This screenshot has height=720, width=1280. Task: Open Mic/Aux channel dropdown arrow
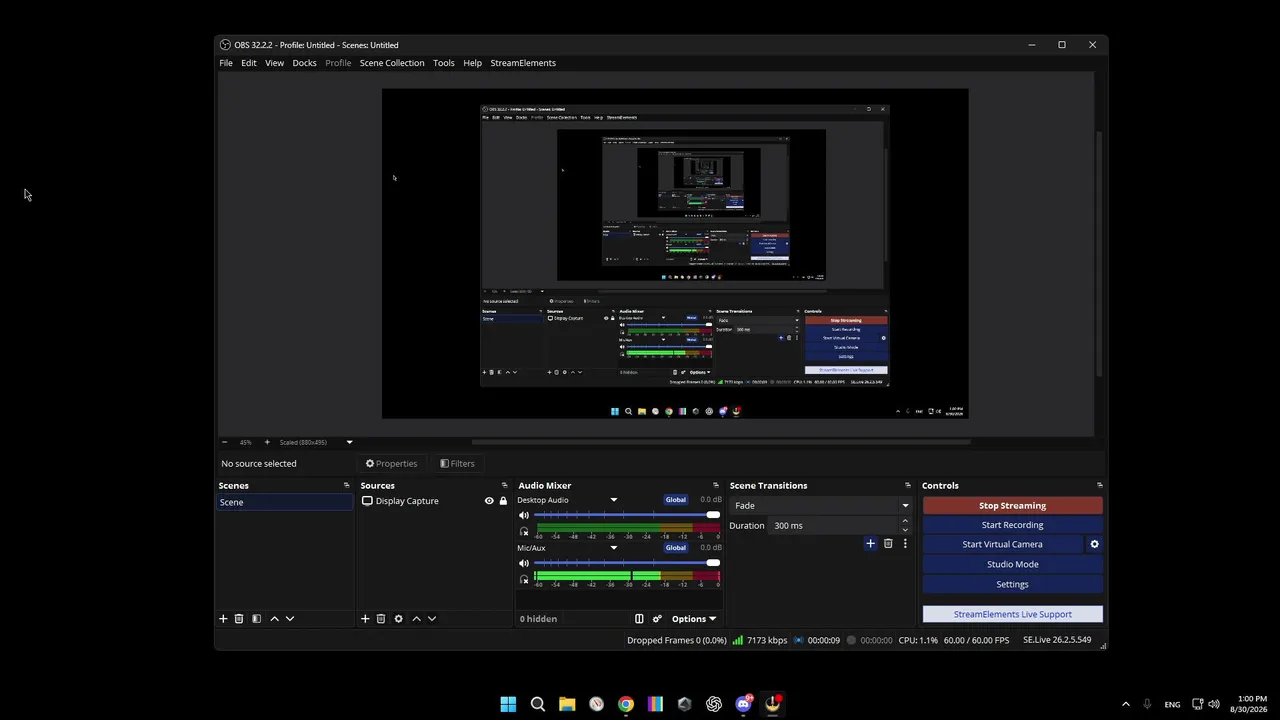[614, 548]
